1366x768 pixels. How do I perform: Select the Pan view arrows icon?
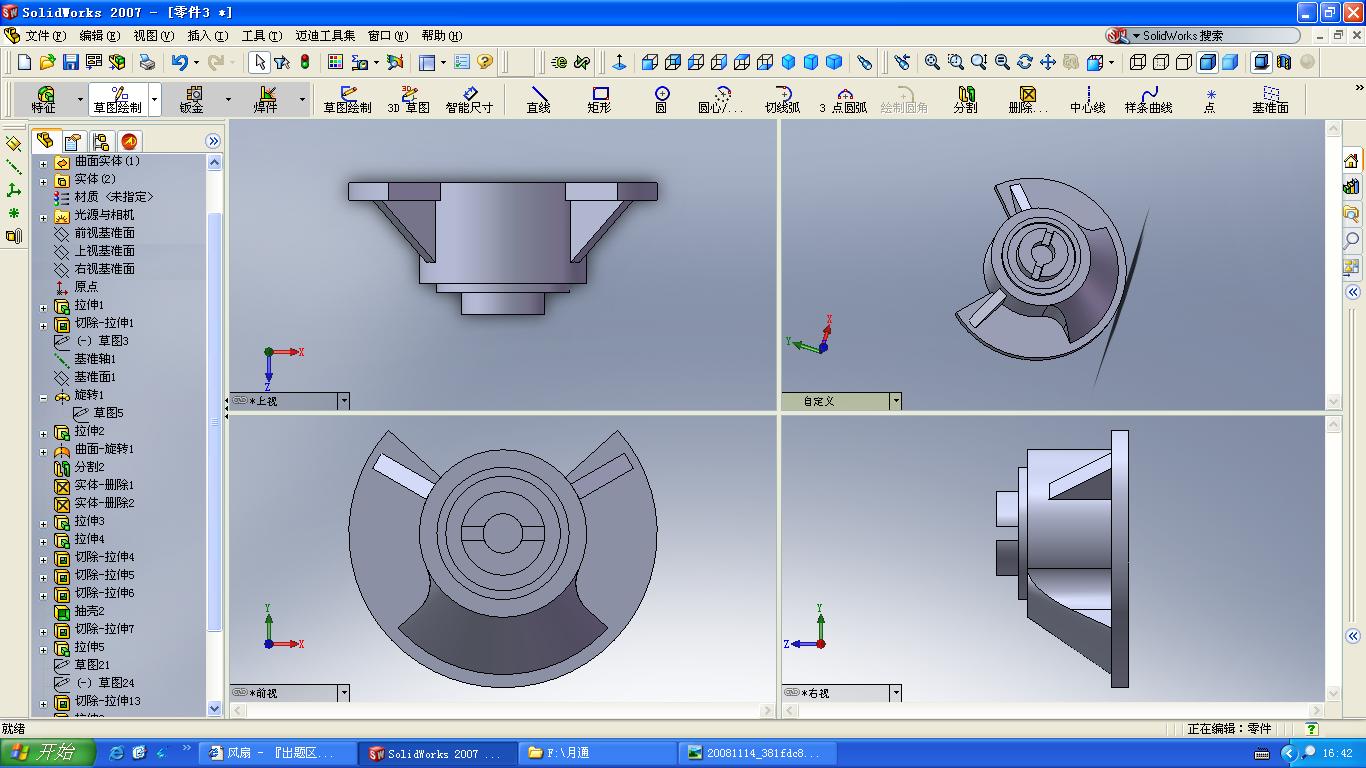pos(1047,62)
